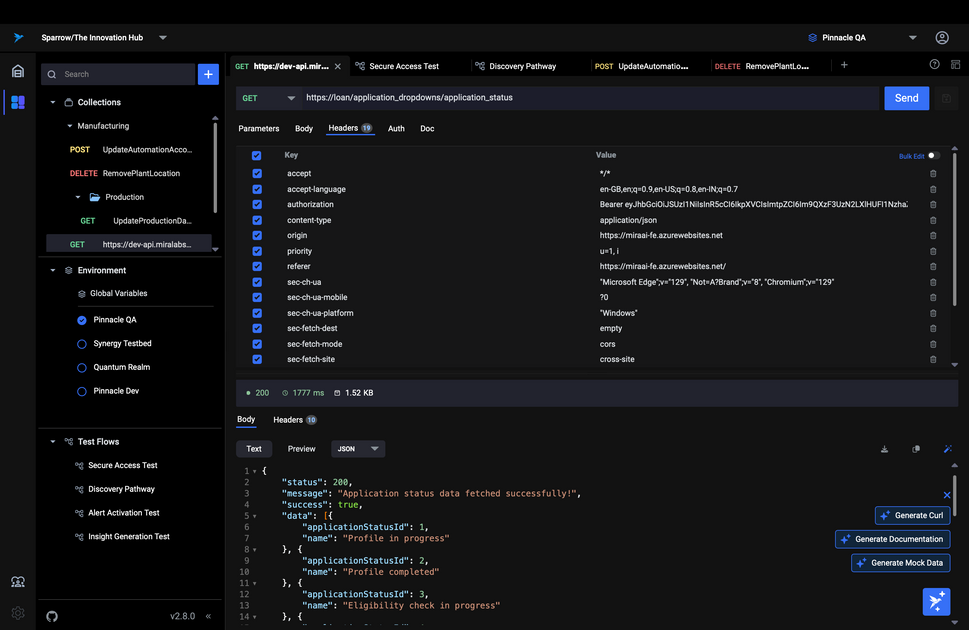The height and width of the screenshot is (630, 969).
Task: Download the response body
Action: tap(884, 449)
